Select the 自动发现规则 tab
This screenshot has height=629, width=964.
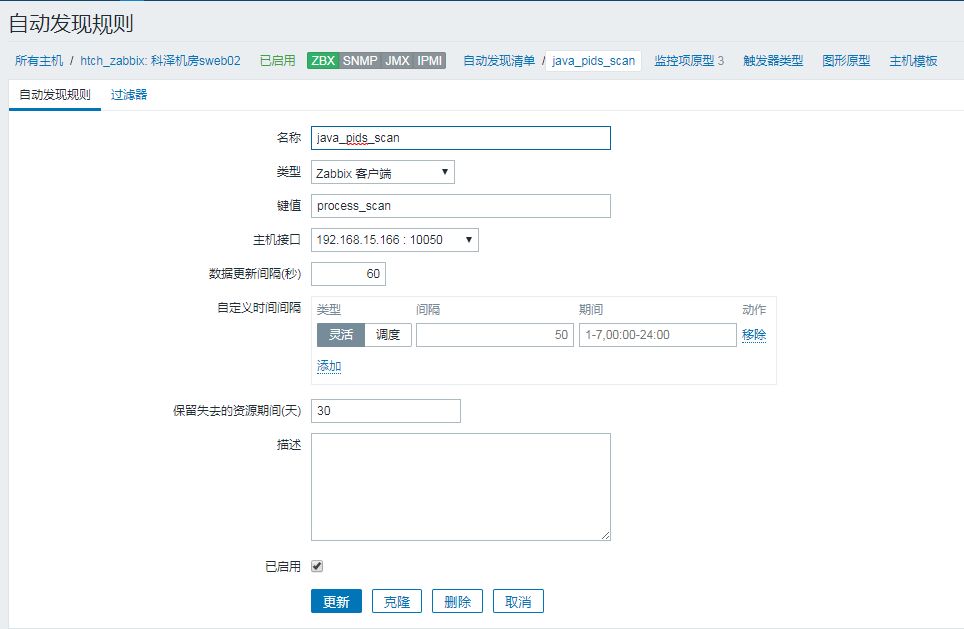[x=55, y=95]
